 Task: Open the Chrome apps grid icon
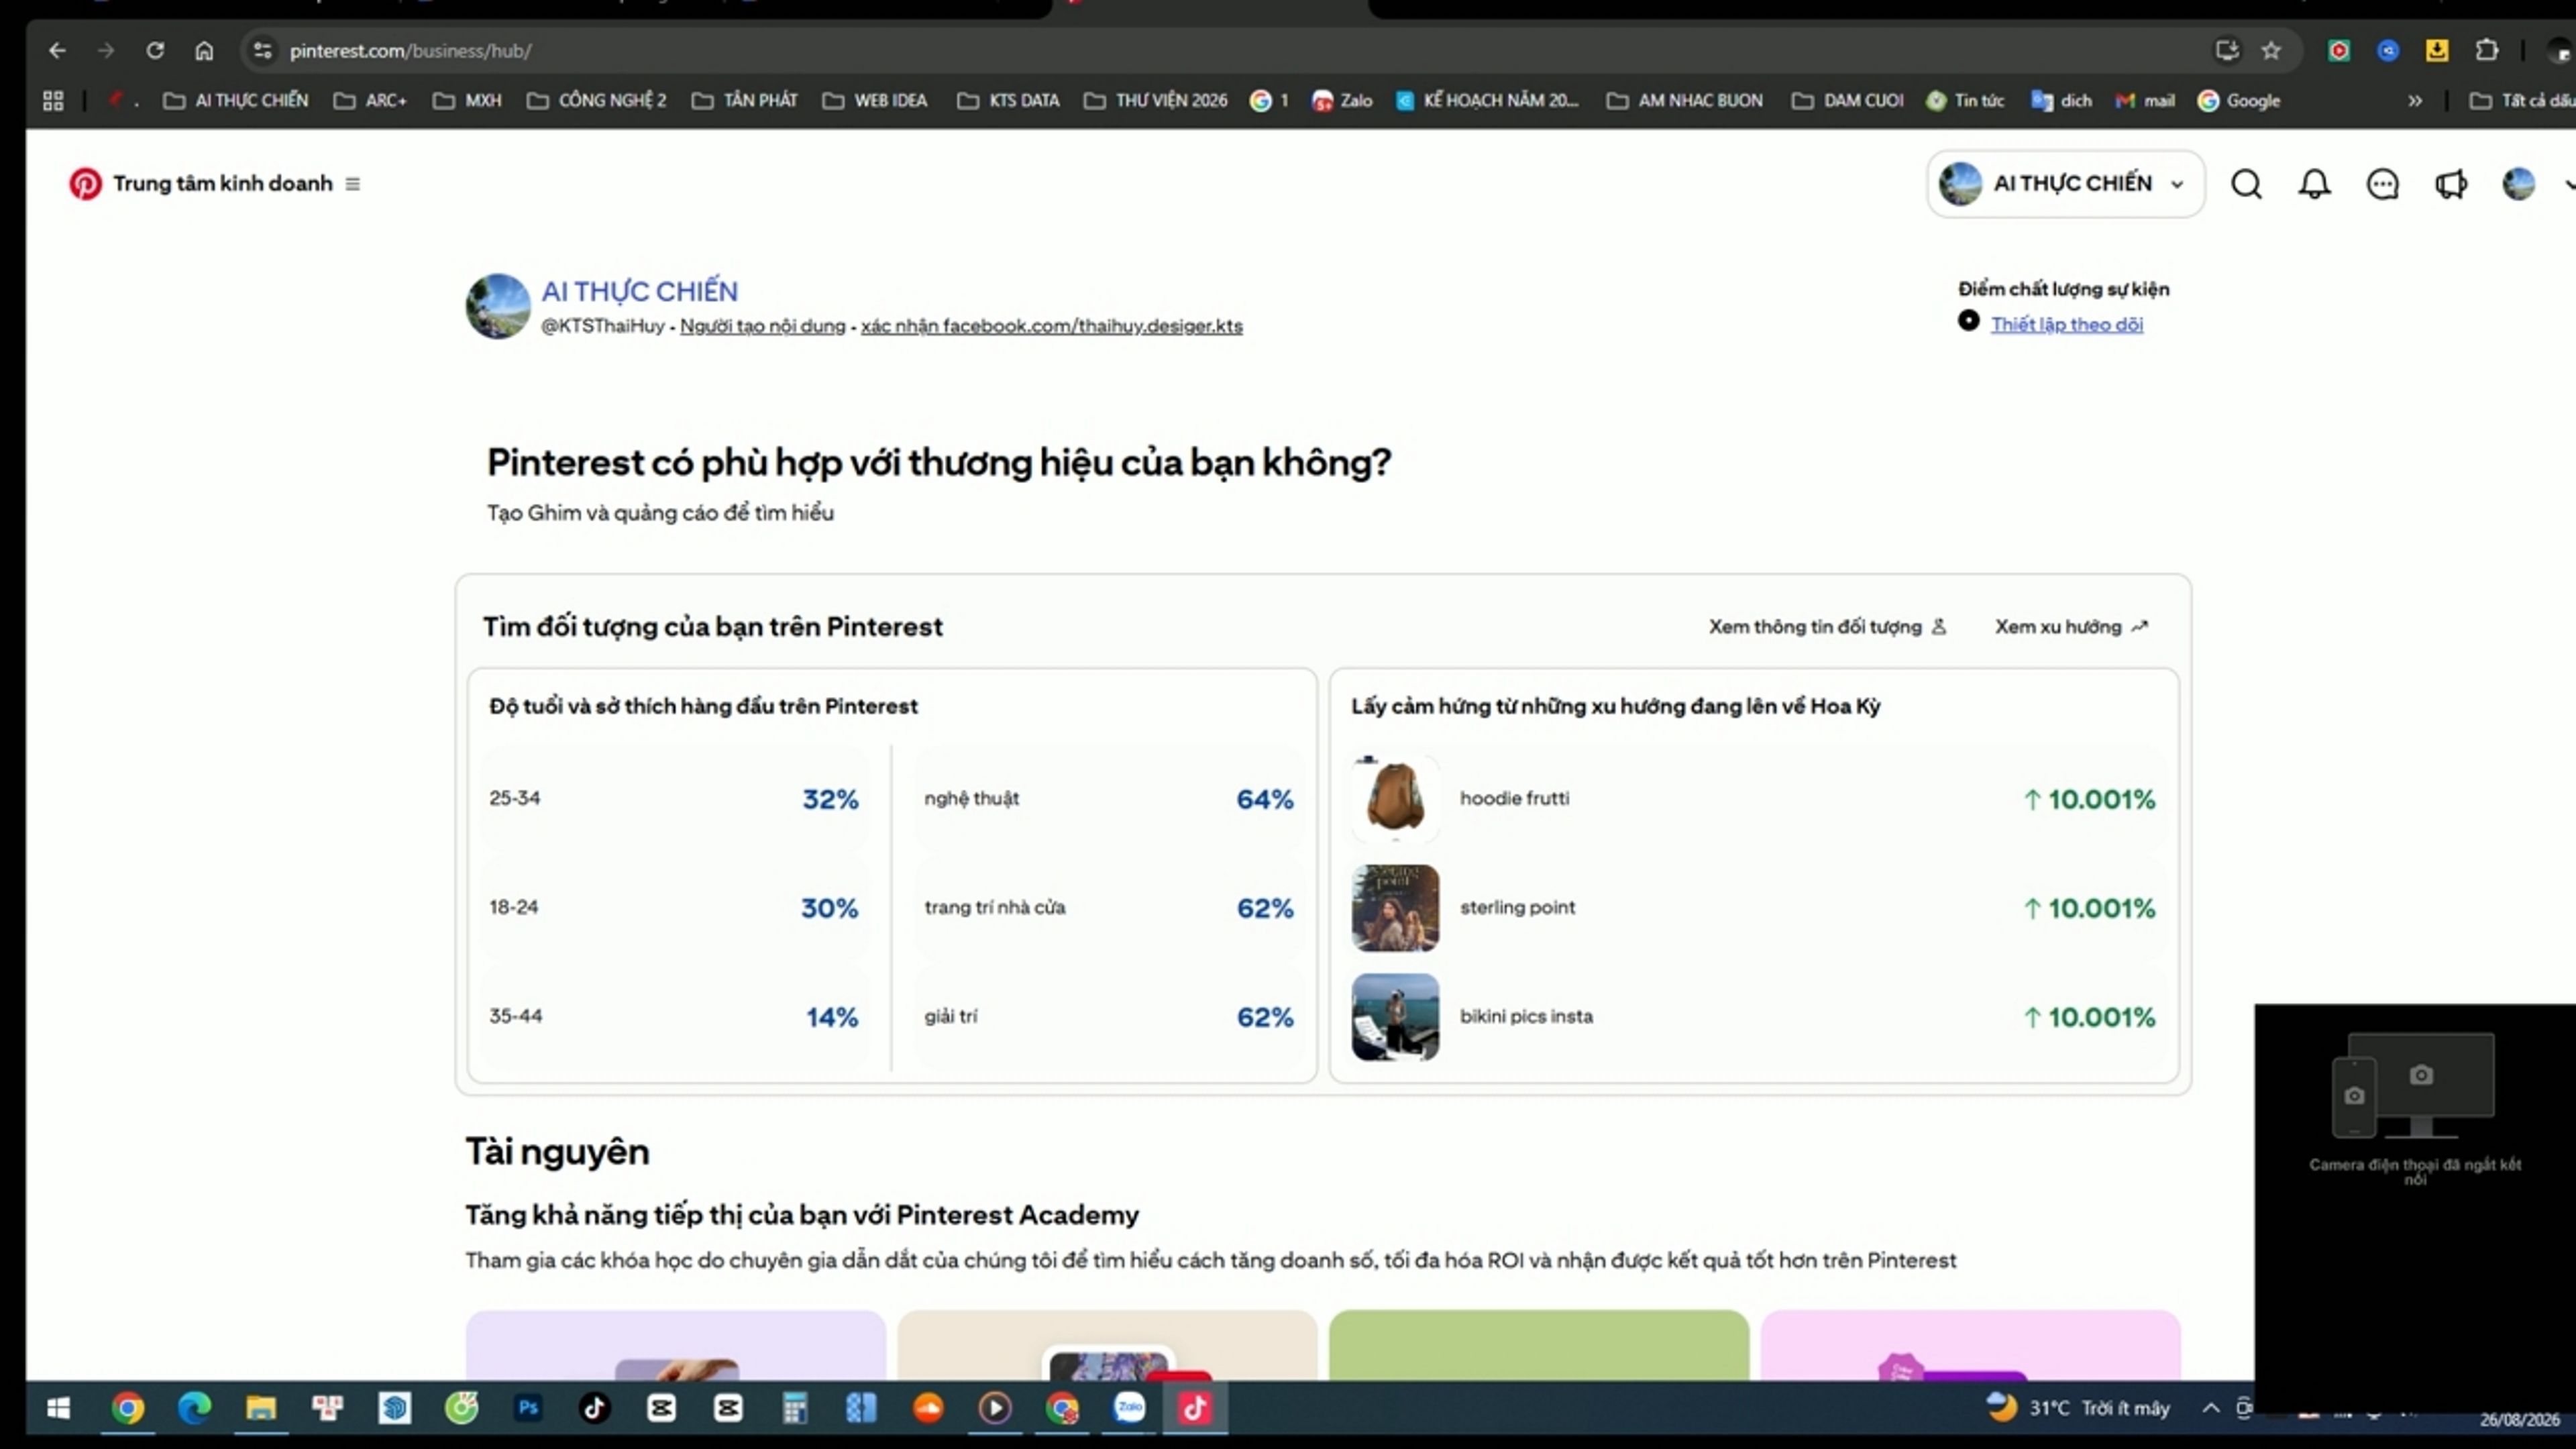click(53, 100)
